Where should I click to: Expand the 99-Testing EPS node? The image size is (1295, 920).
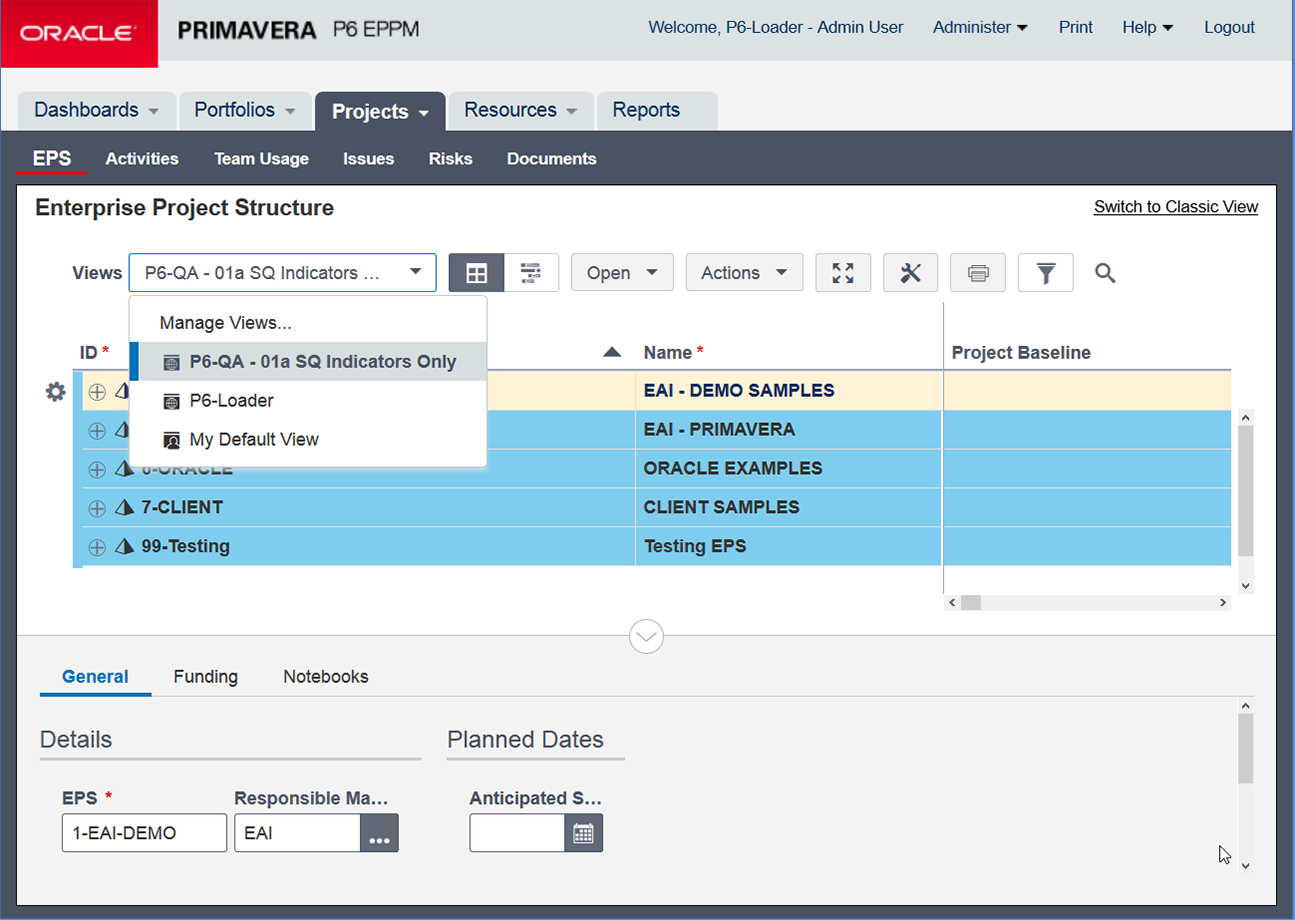[x=97, y=547]
